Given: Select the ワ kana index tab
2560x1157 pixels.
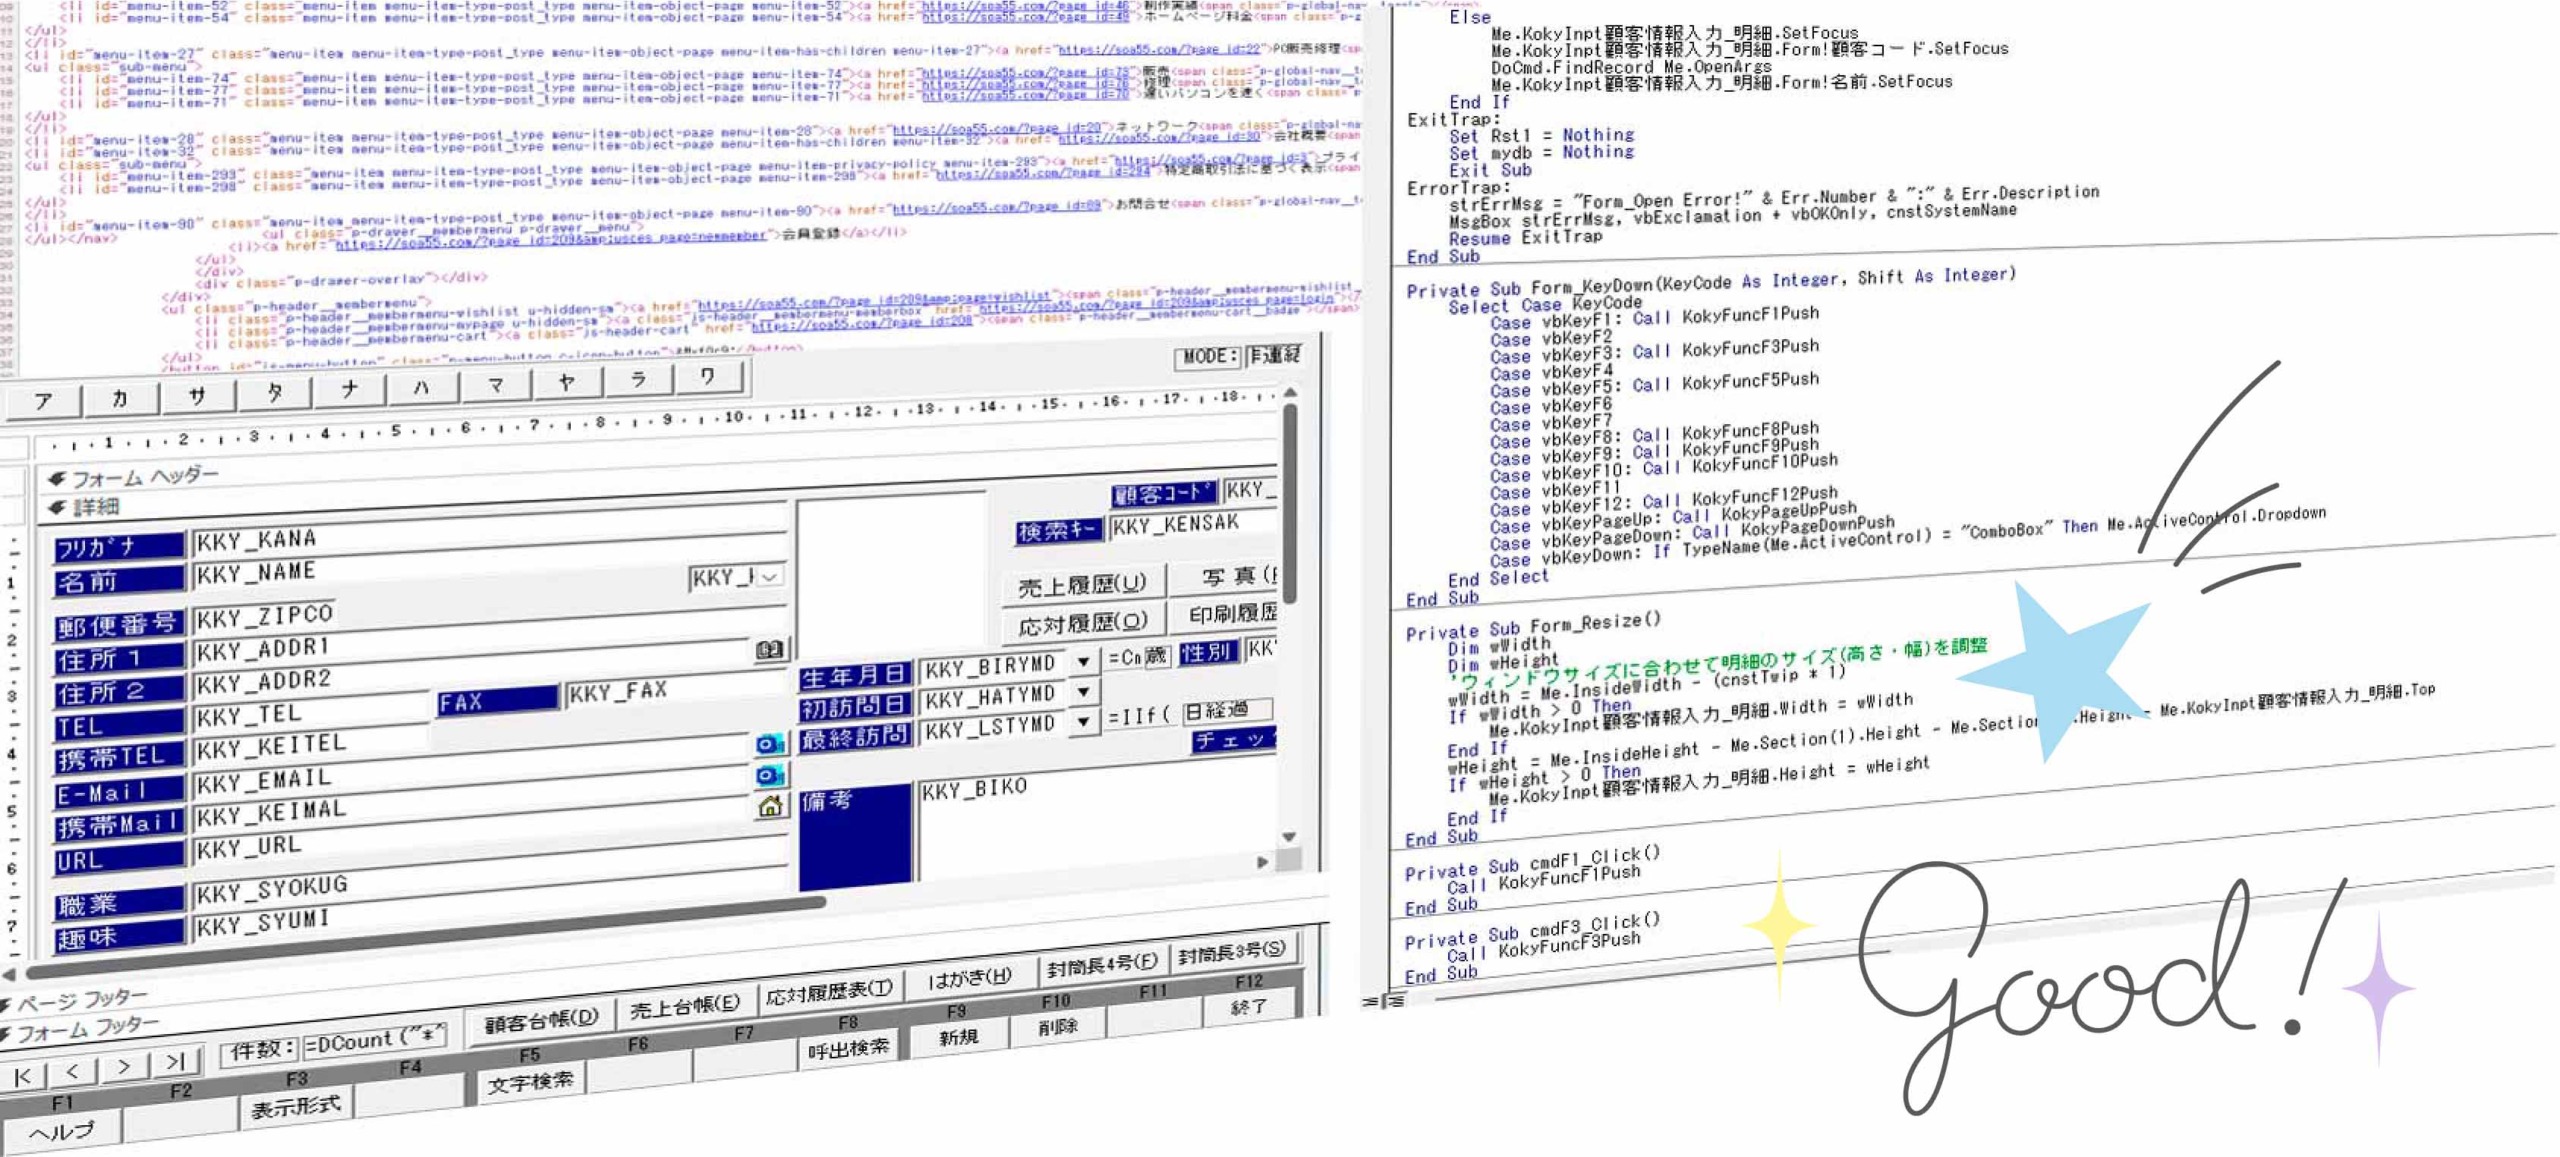Looking at the screenshot, I should pyautogui.click(x=707, y=376).
